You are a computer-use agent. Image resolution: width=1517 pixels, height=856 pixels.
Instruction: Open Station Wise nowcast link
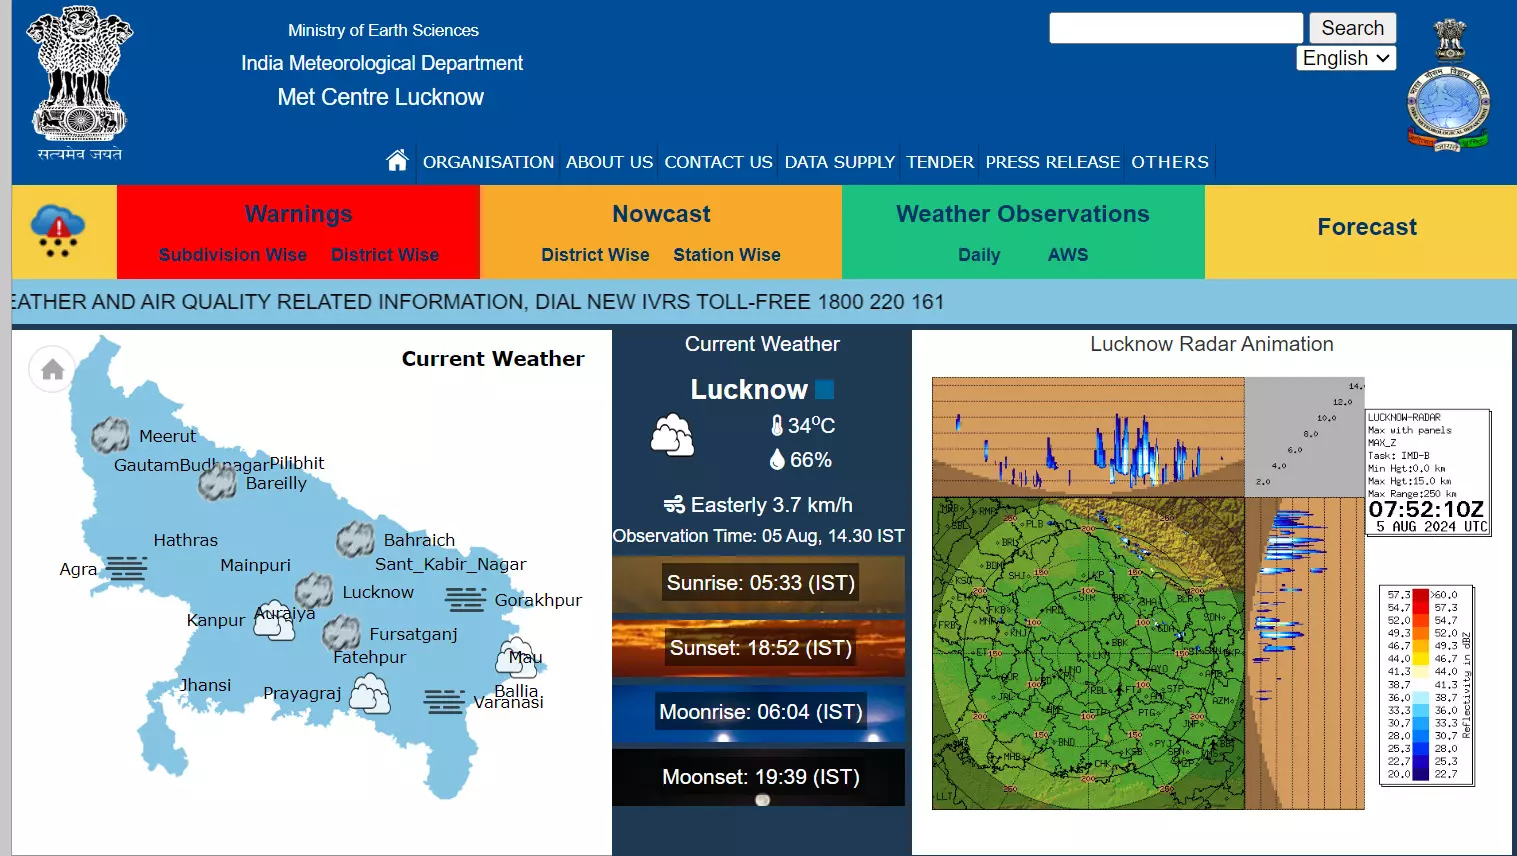click(726, 255)
